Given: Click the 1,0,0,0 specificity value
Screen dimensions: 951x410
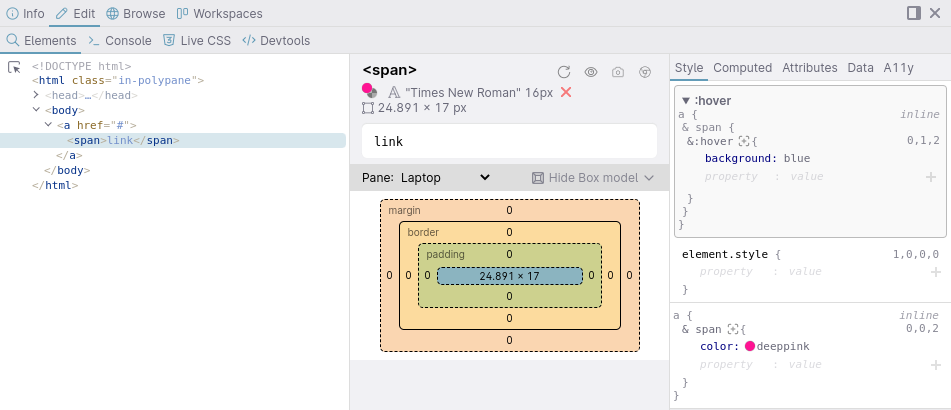Looking at the screenshot, I should point(916,254).
